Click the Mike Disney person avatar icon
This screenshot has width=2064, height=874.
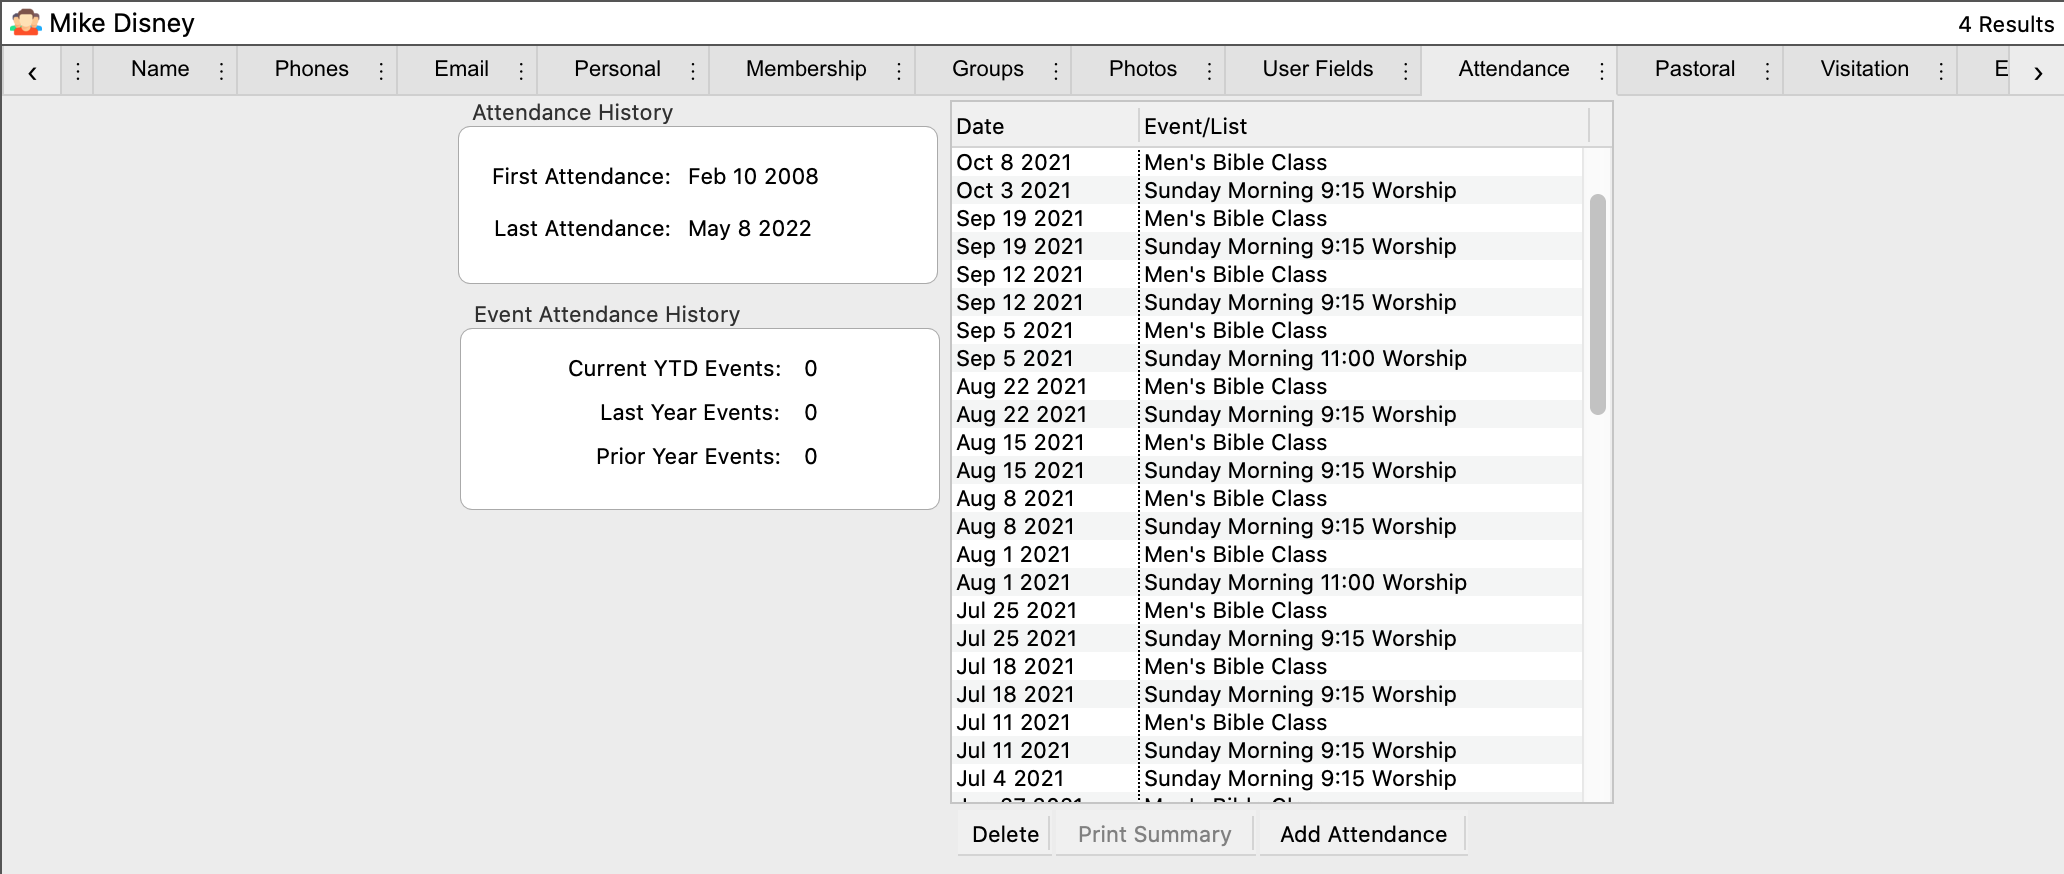pos(25,22)
